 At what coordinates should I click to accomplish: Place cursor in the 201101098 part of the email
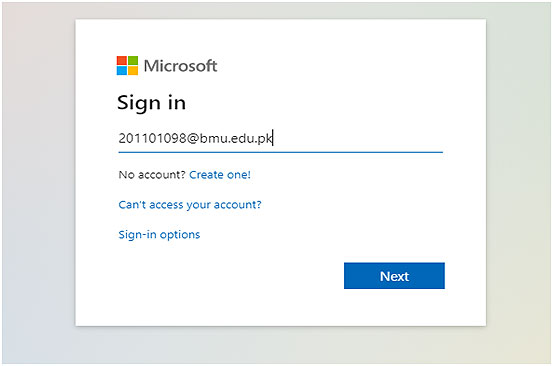[152, 138]
